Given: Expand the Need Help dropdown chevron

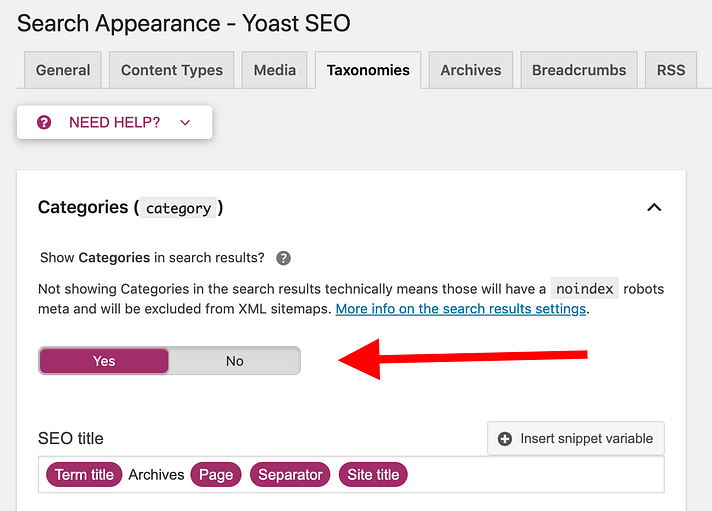Looking at the screenshot, I should click(185, 122).
